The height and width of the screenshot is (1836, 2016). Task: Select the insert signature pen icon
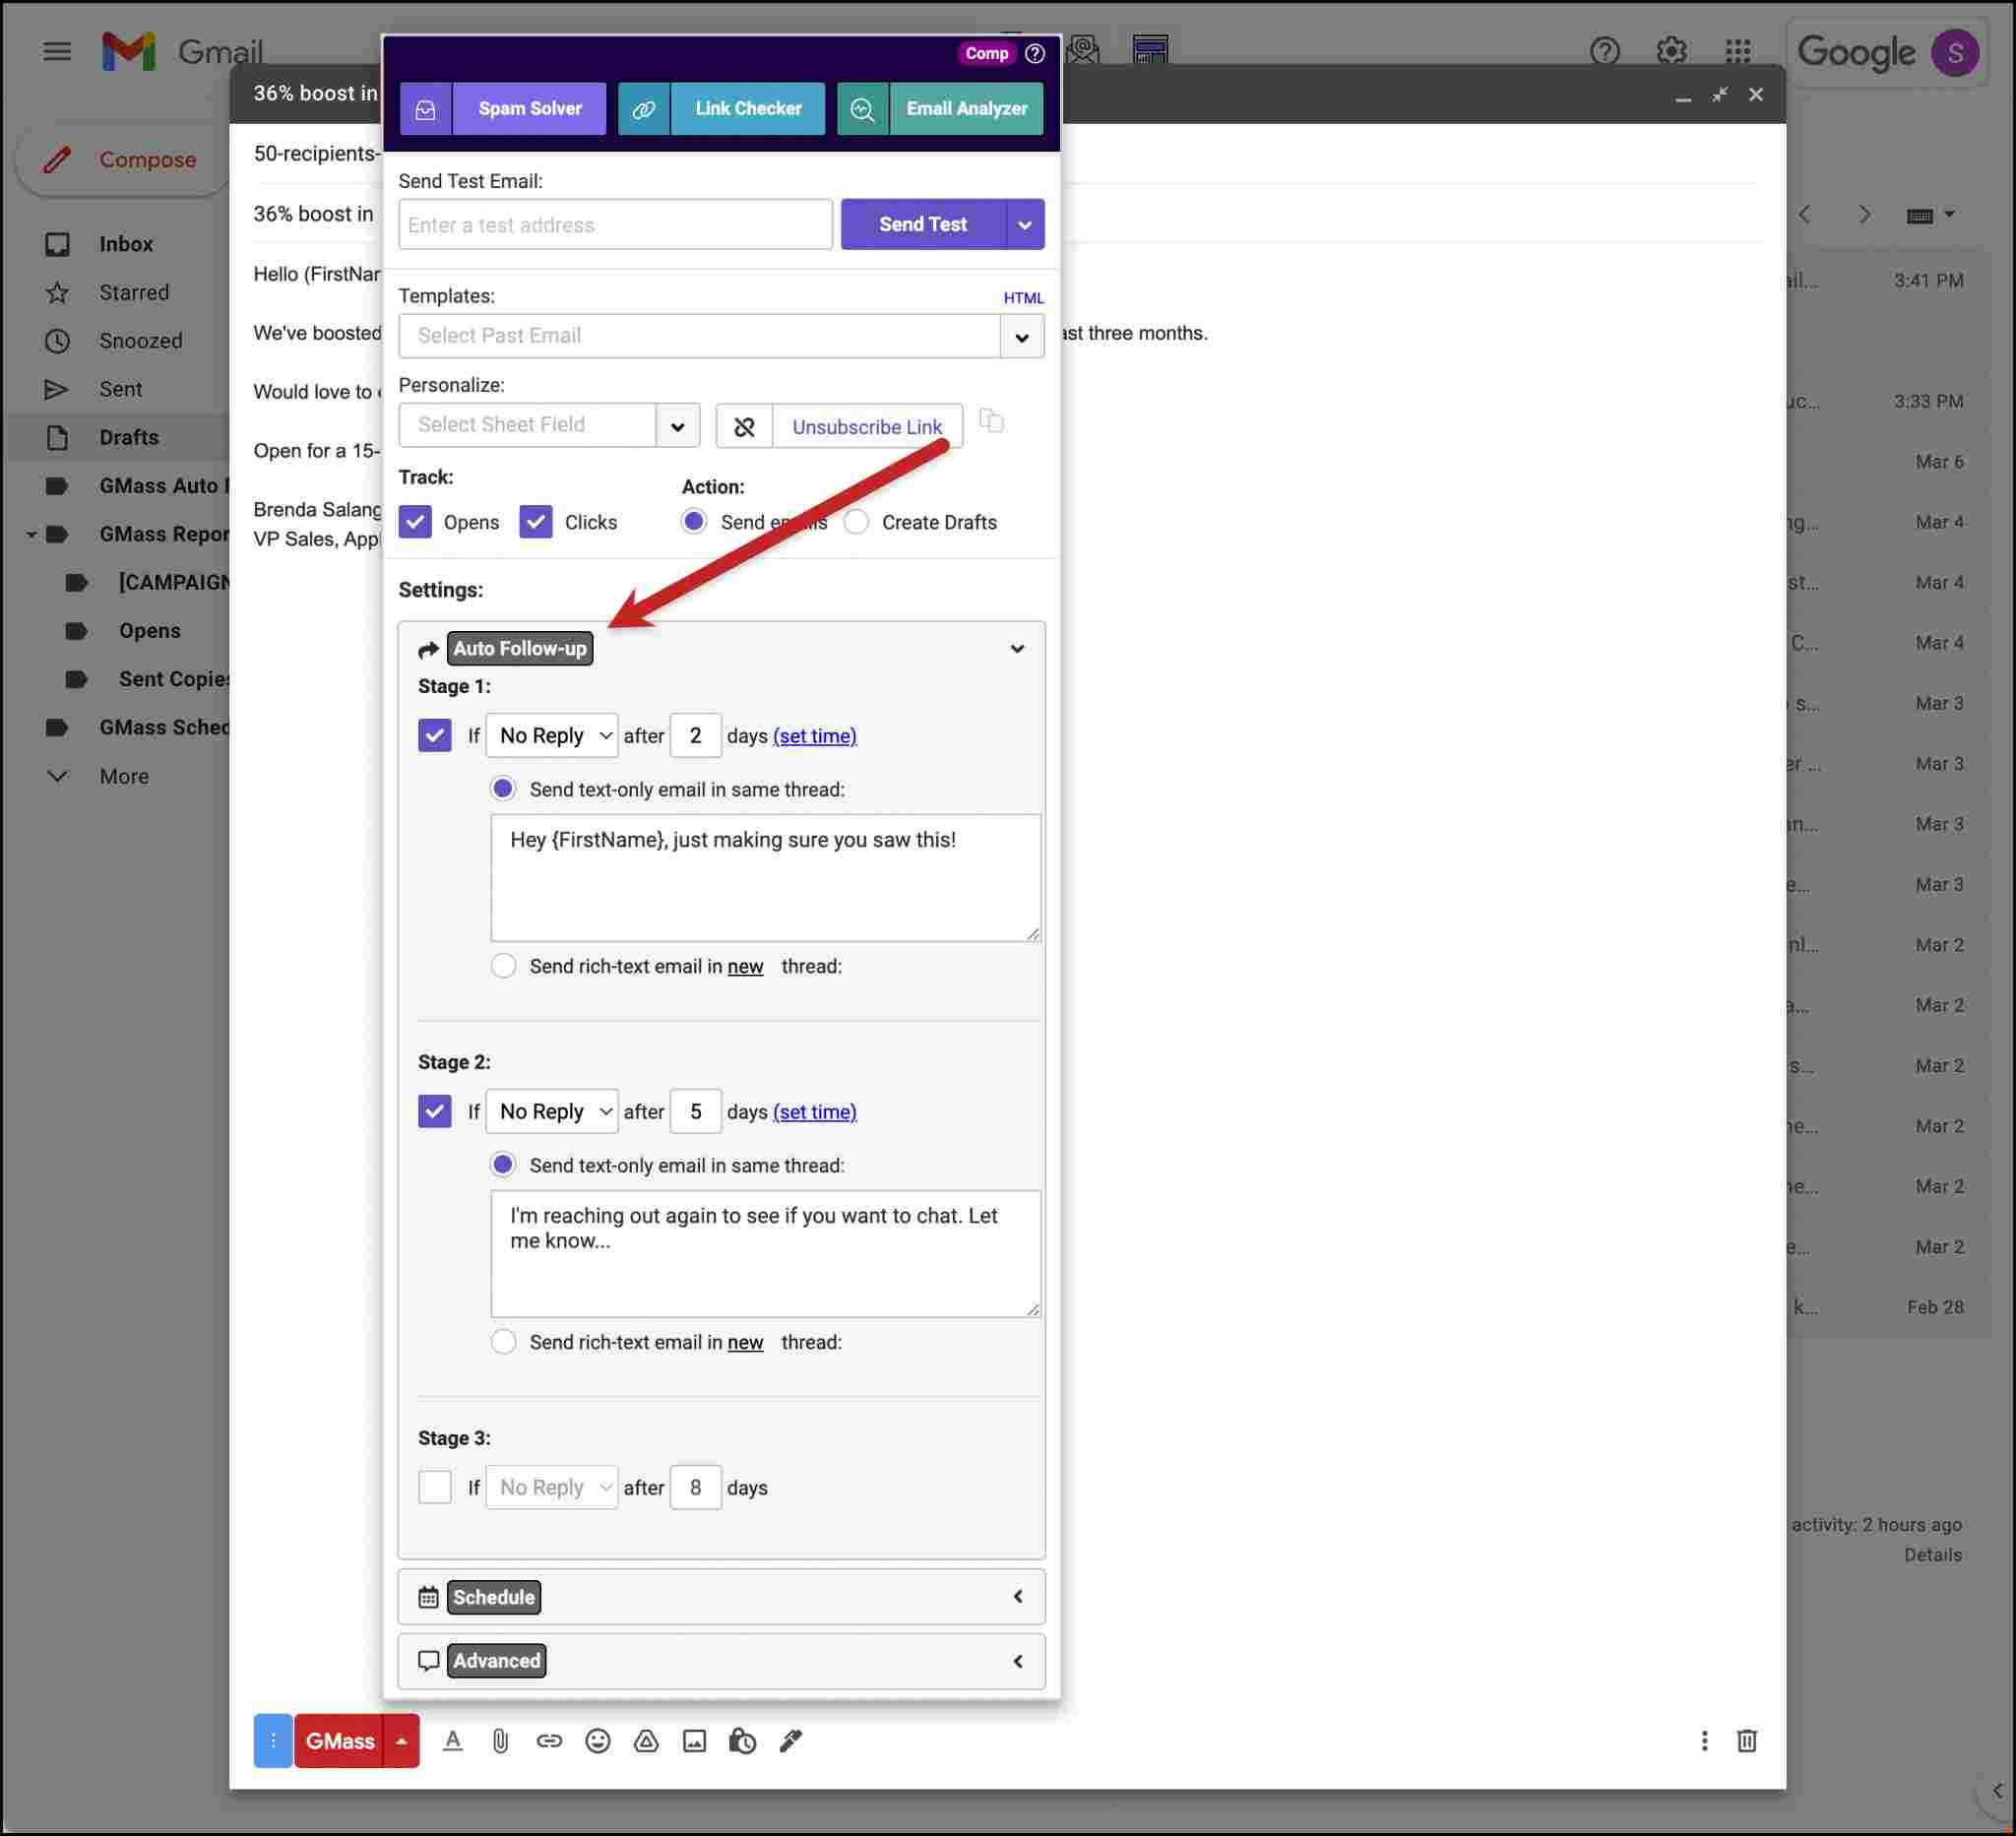790,1741
